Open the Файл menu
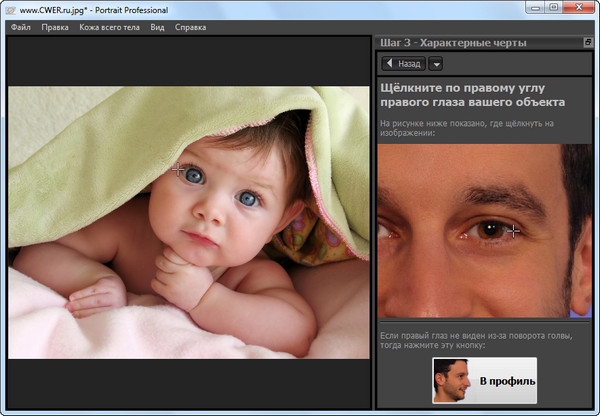 click(x=20, y=27)
